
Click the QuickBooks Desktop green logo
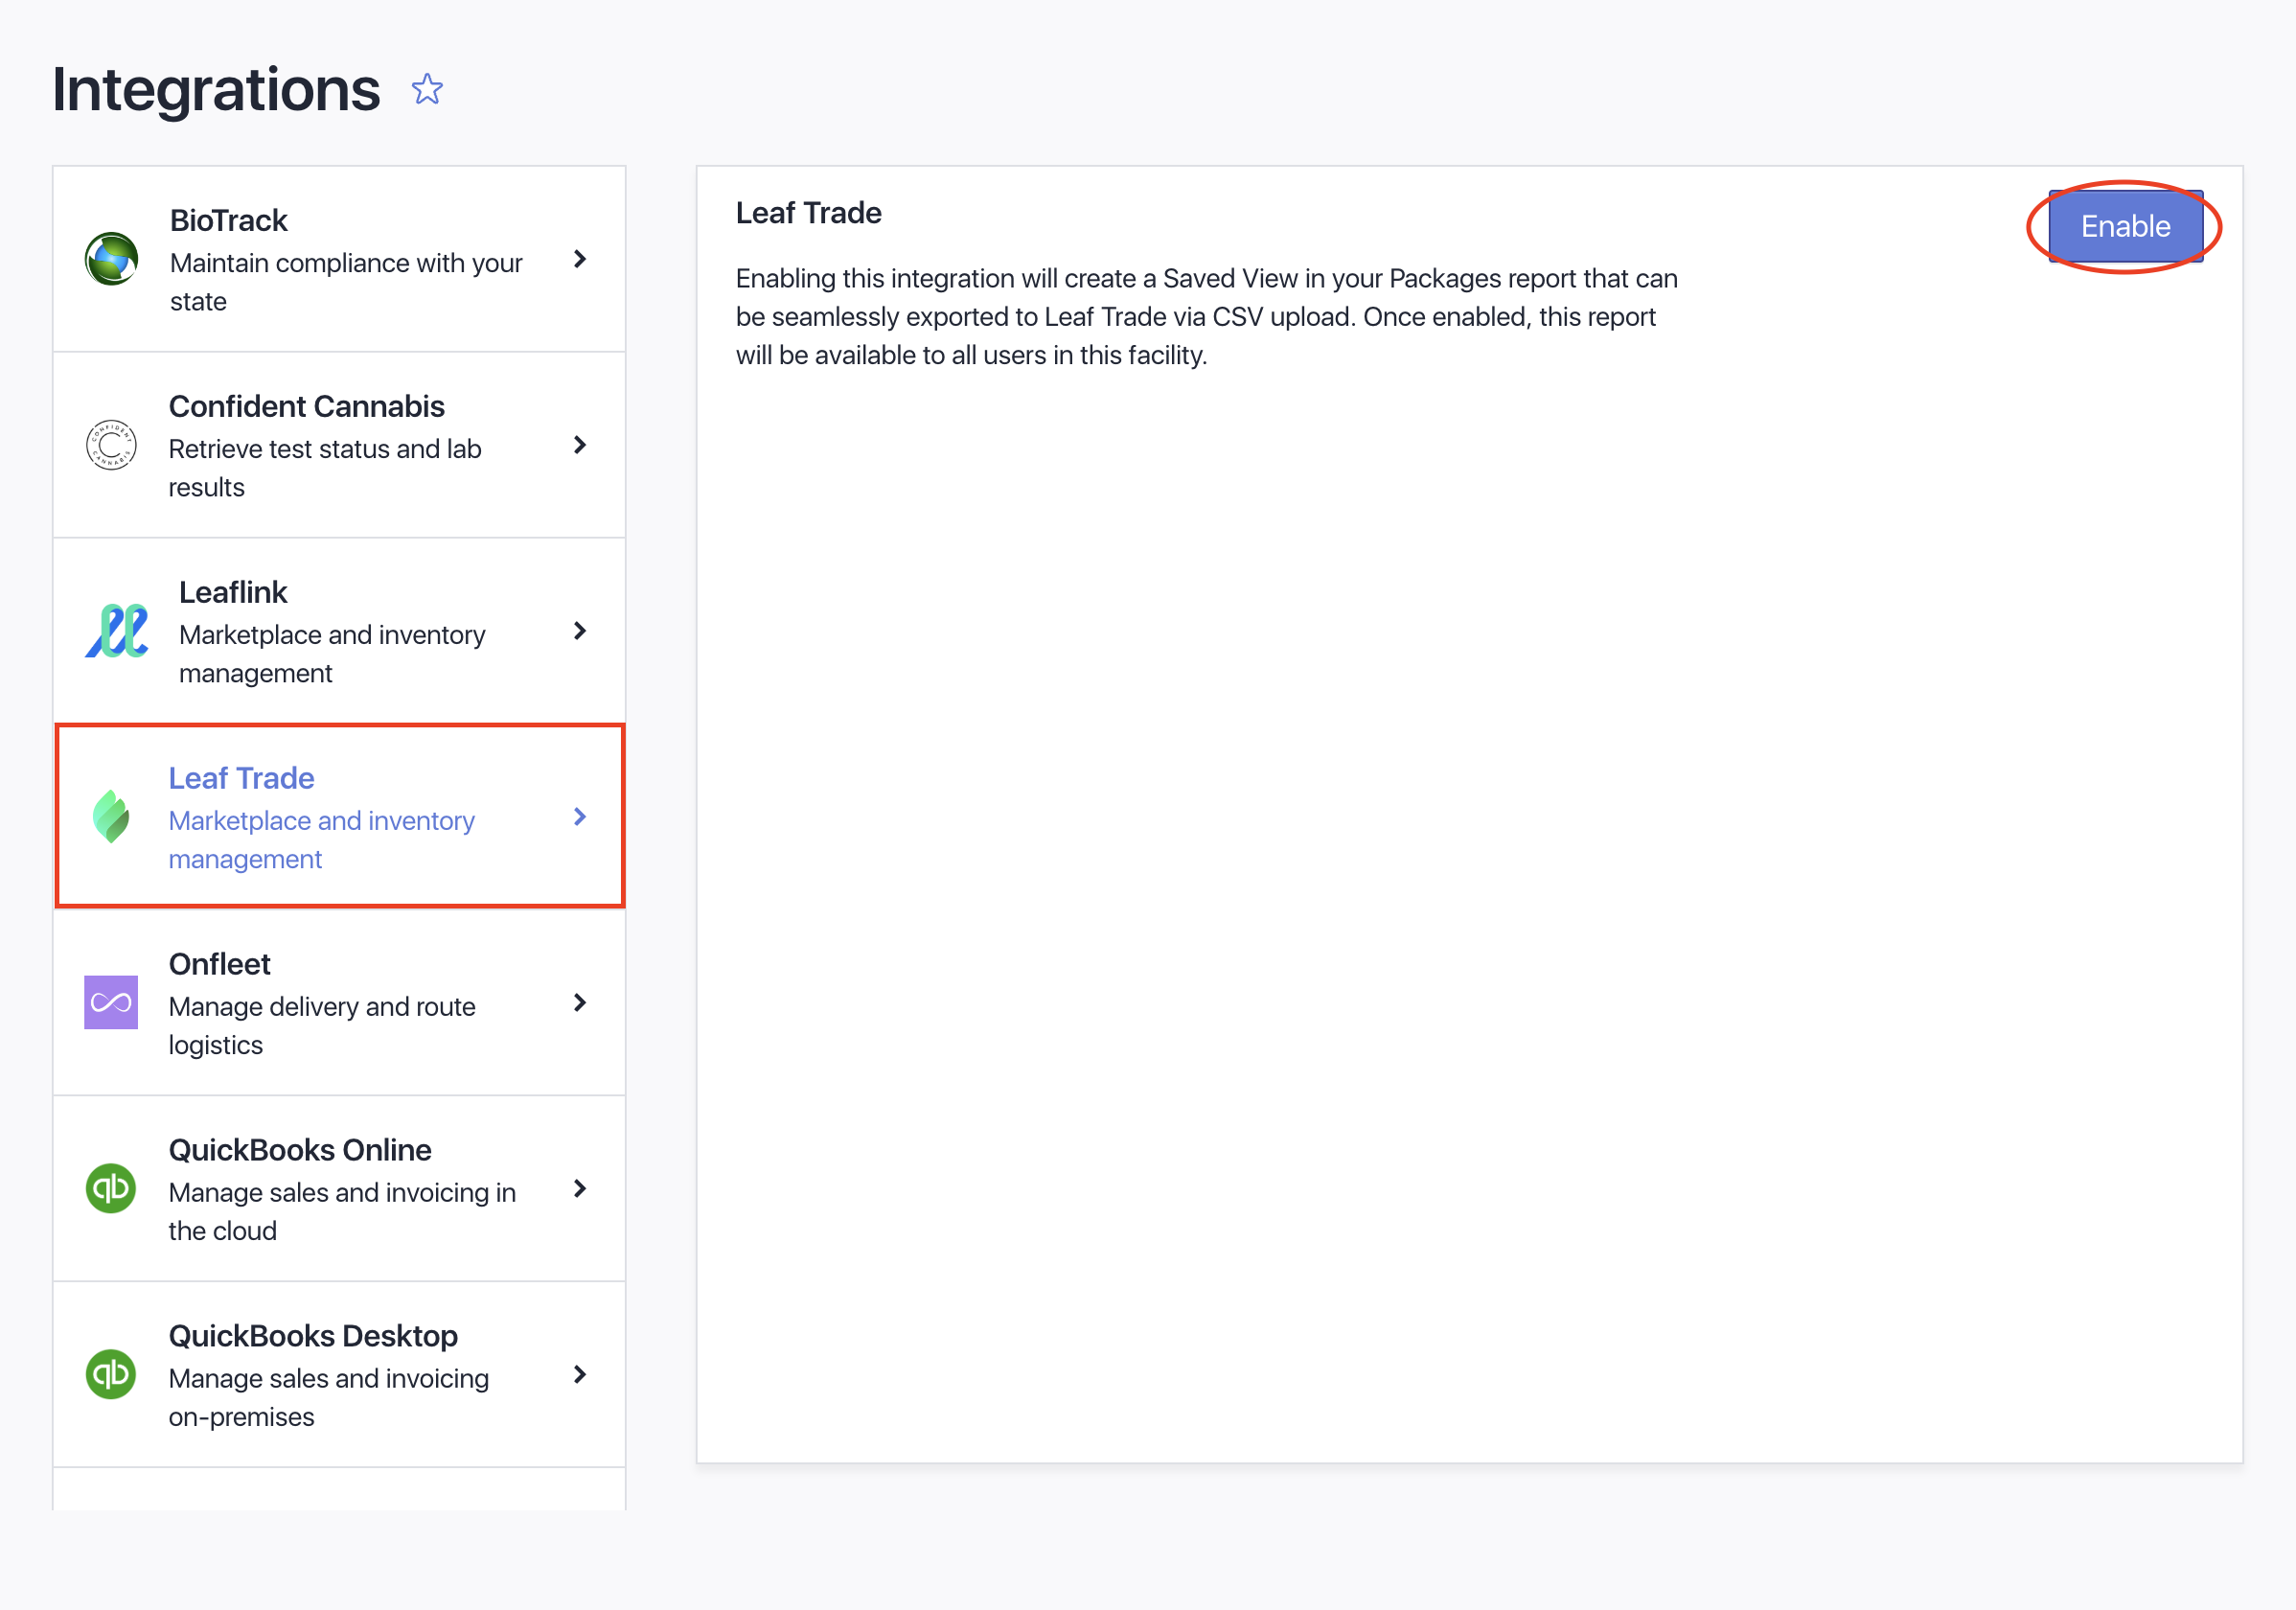[111, 1374]
